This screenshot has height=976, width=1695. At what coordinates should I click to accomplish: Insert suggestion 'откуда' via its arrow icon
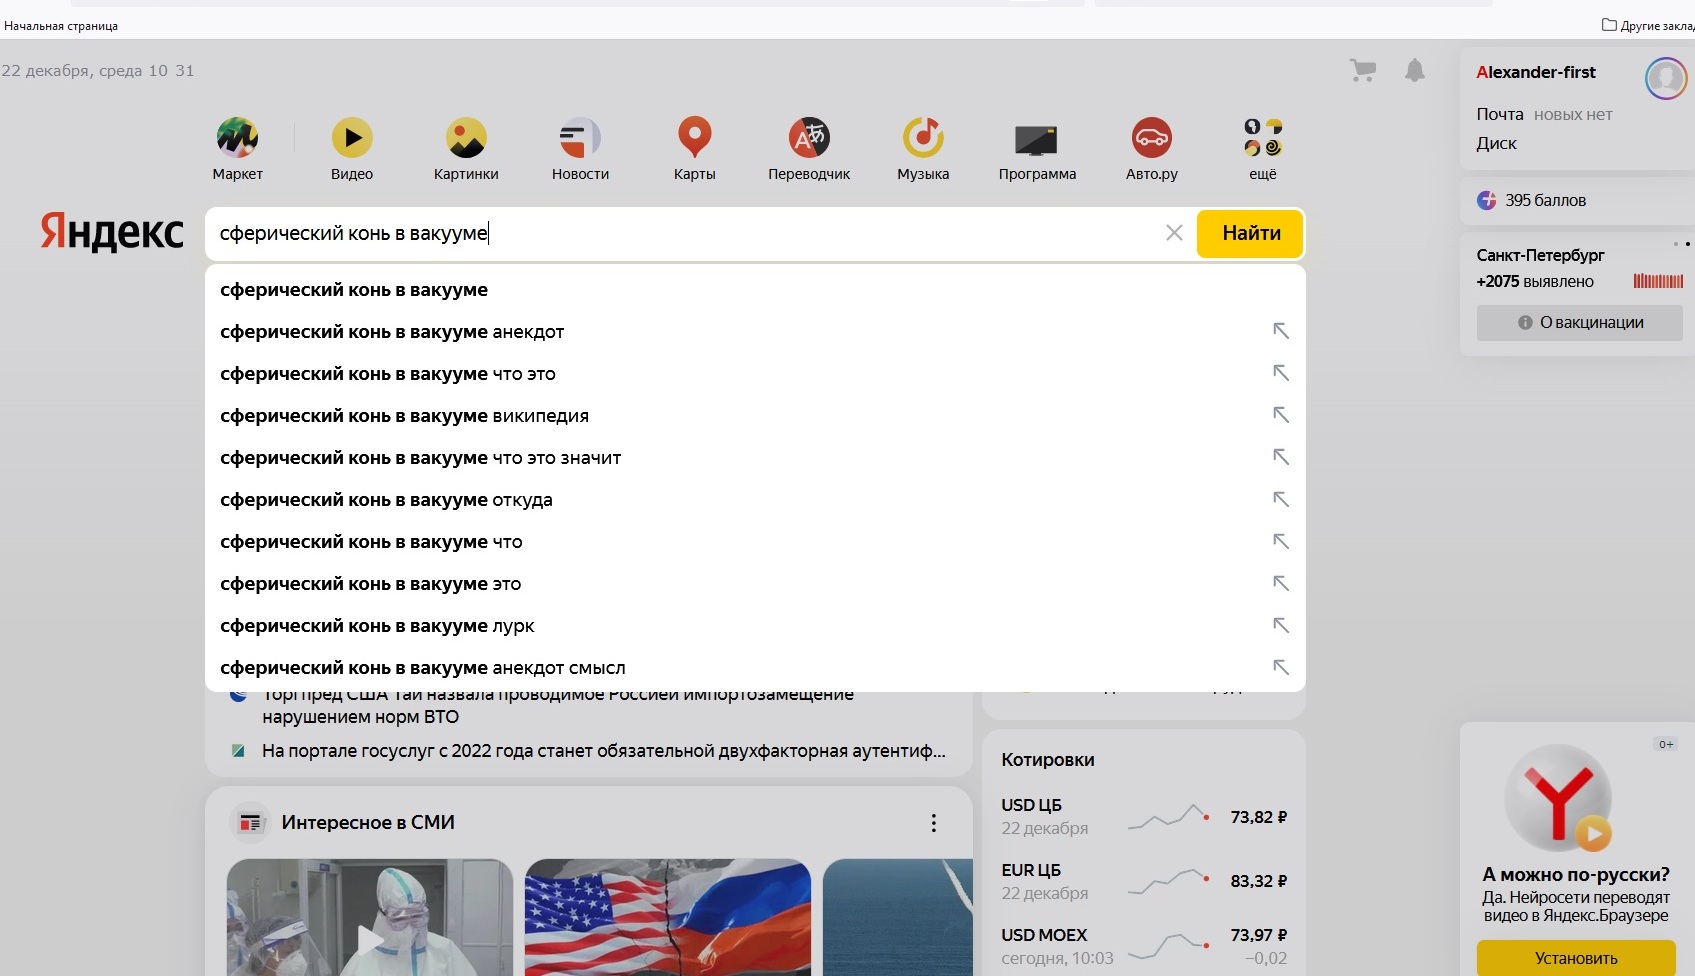point(1280,499)
